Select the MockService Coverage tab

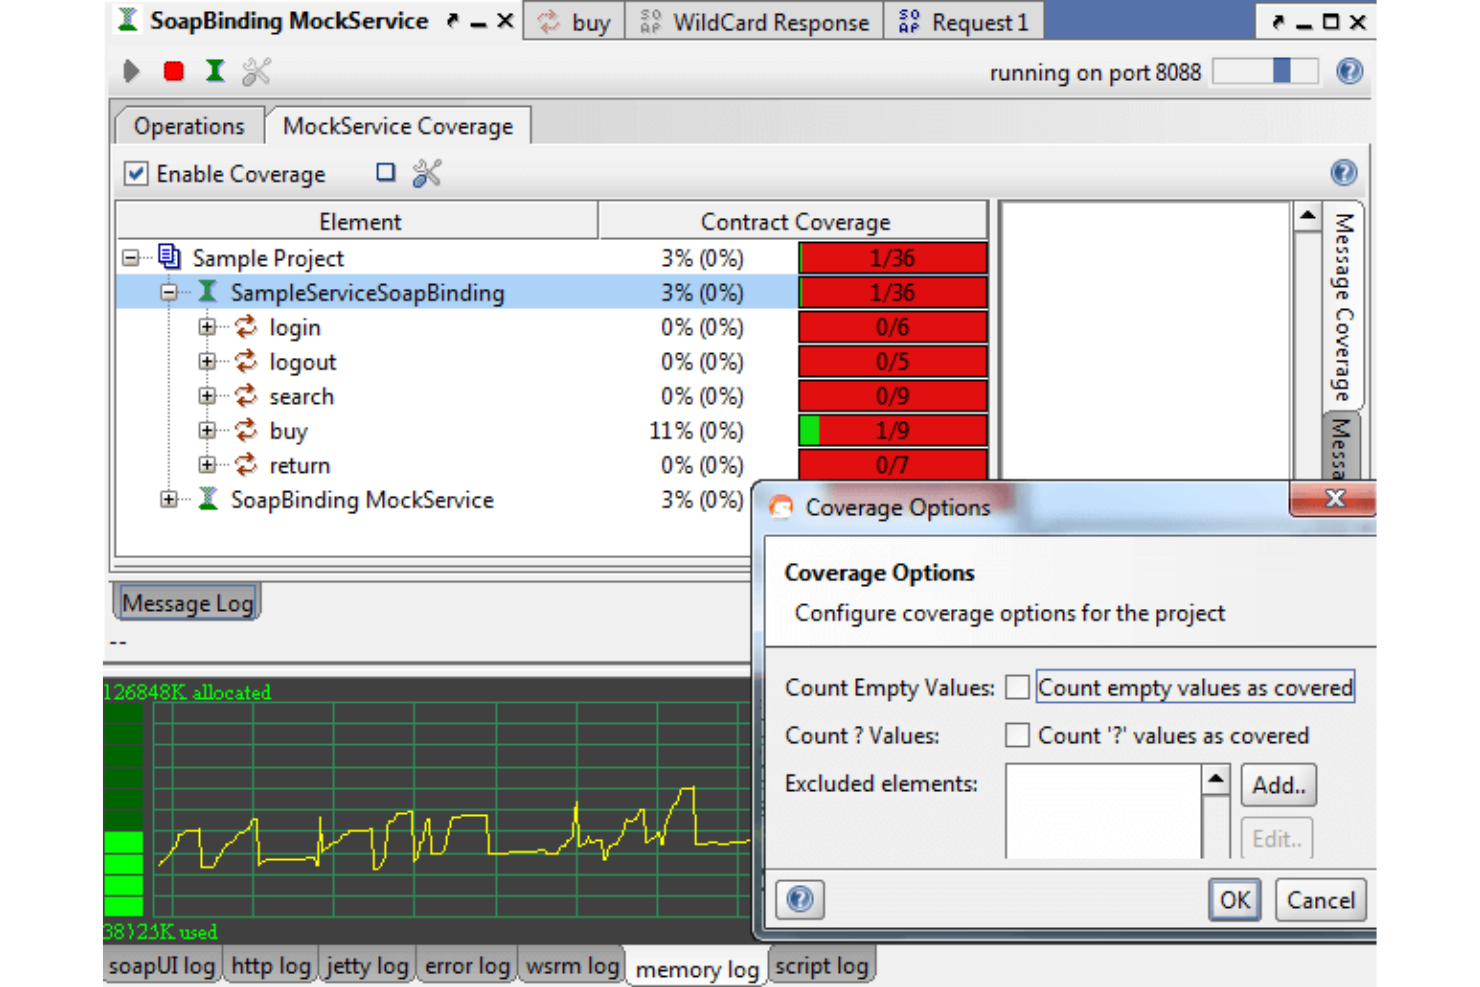(x=398, y=125)
